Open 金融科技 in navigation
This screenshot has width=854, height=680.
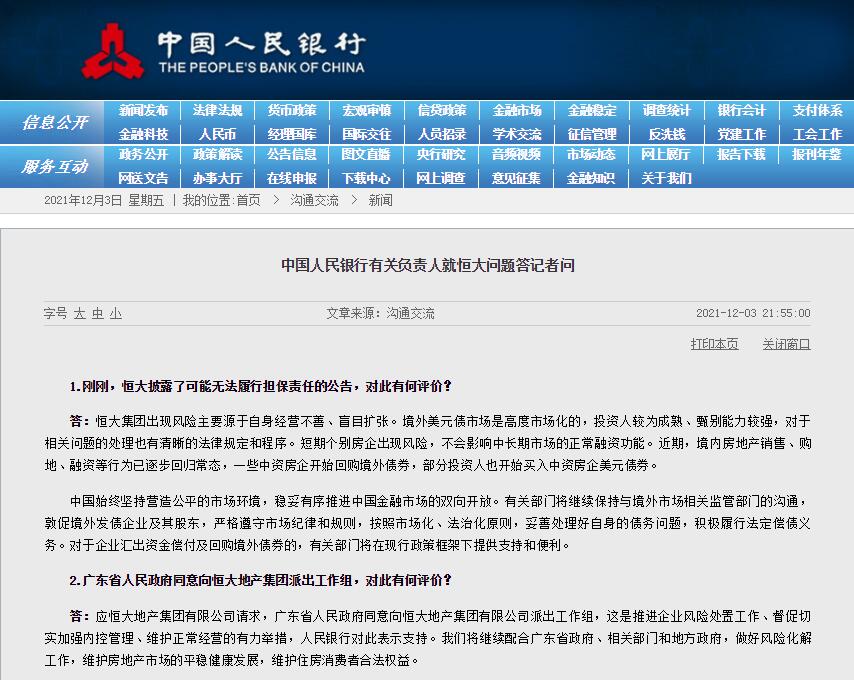point(143,134)
